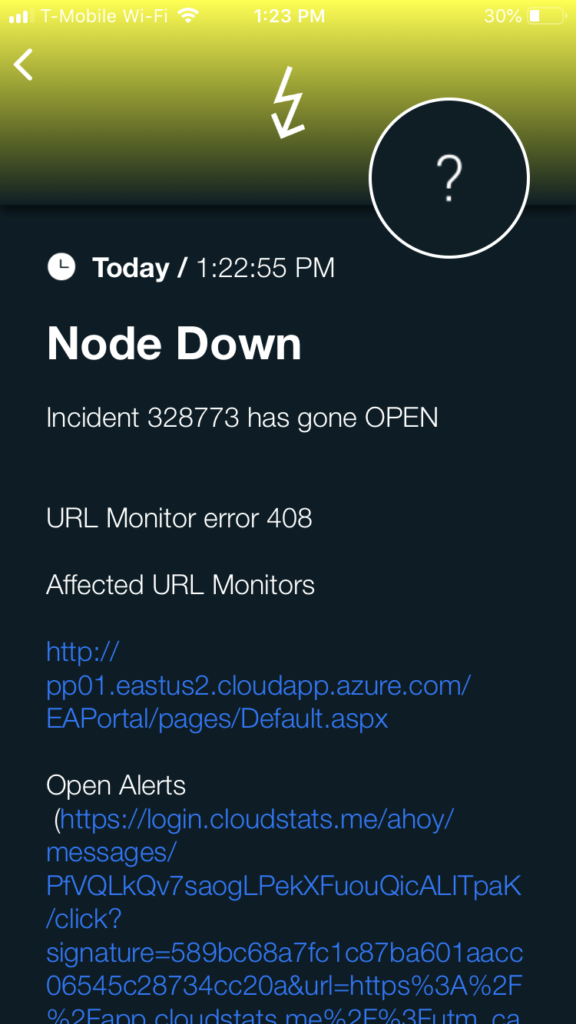Select the URL Monitor error 408 line

click(x=180, y=519)
